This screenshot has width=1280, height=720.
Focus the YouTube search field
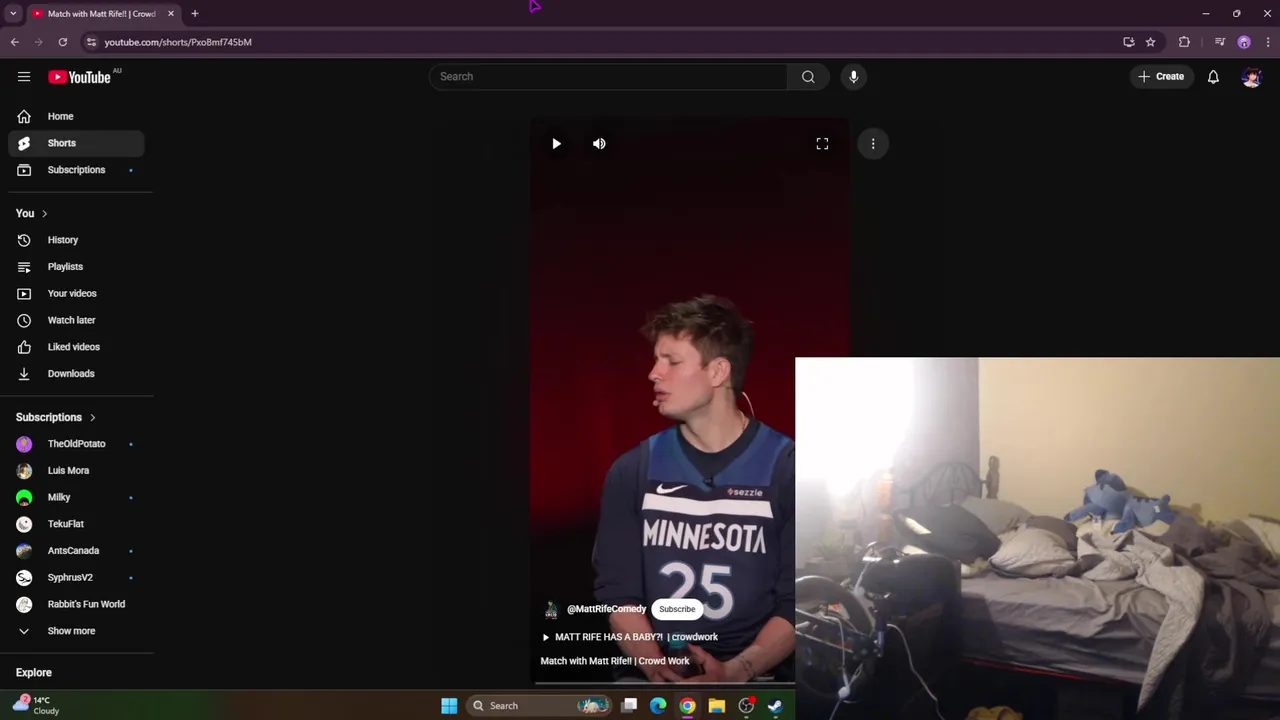pos(608,77)
